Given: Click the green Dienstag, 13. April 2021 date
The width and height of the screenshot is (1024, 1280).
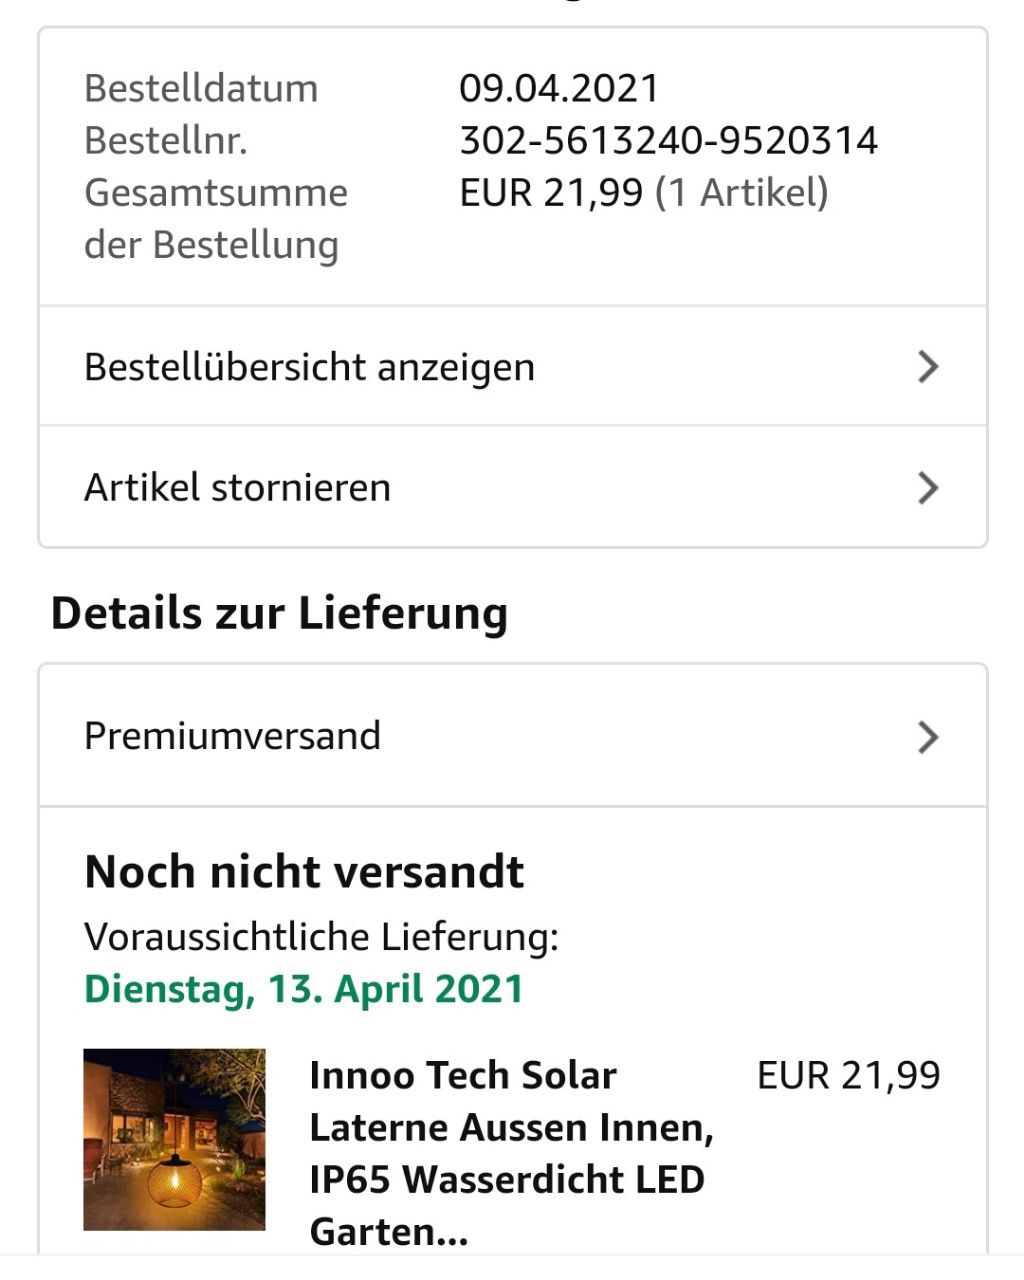Looking at the screenshot, I should pos(304,988).
